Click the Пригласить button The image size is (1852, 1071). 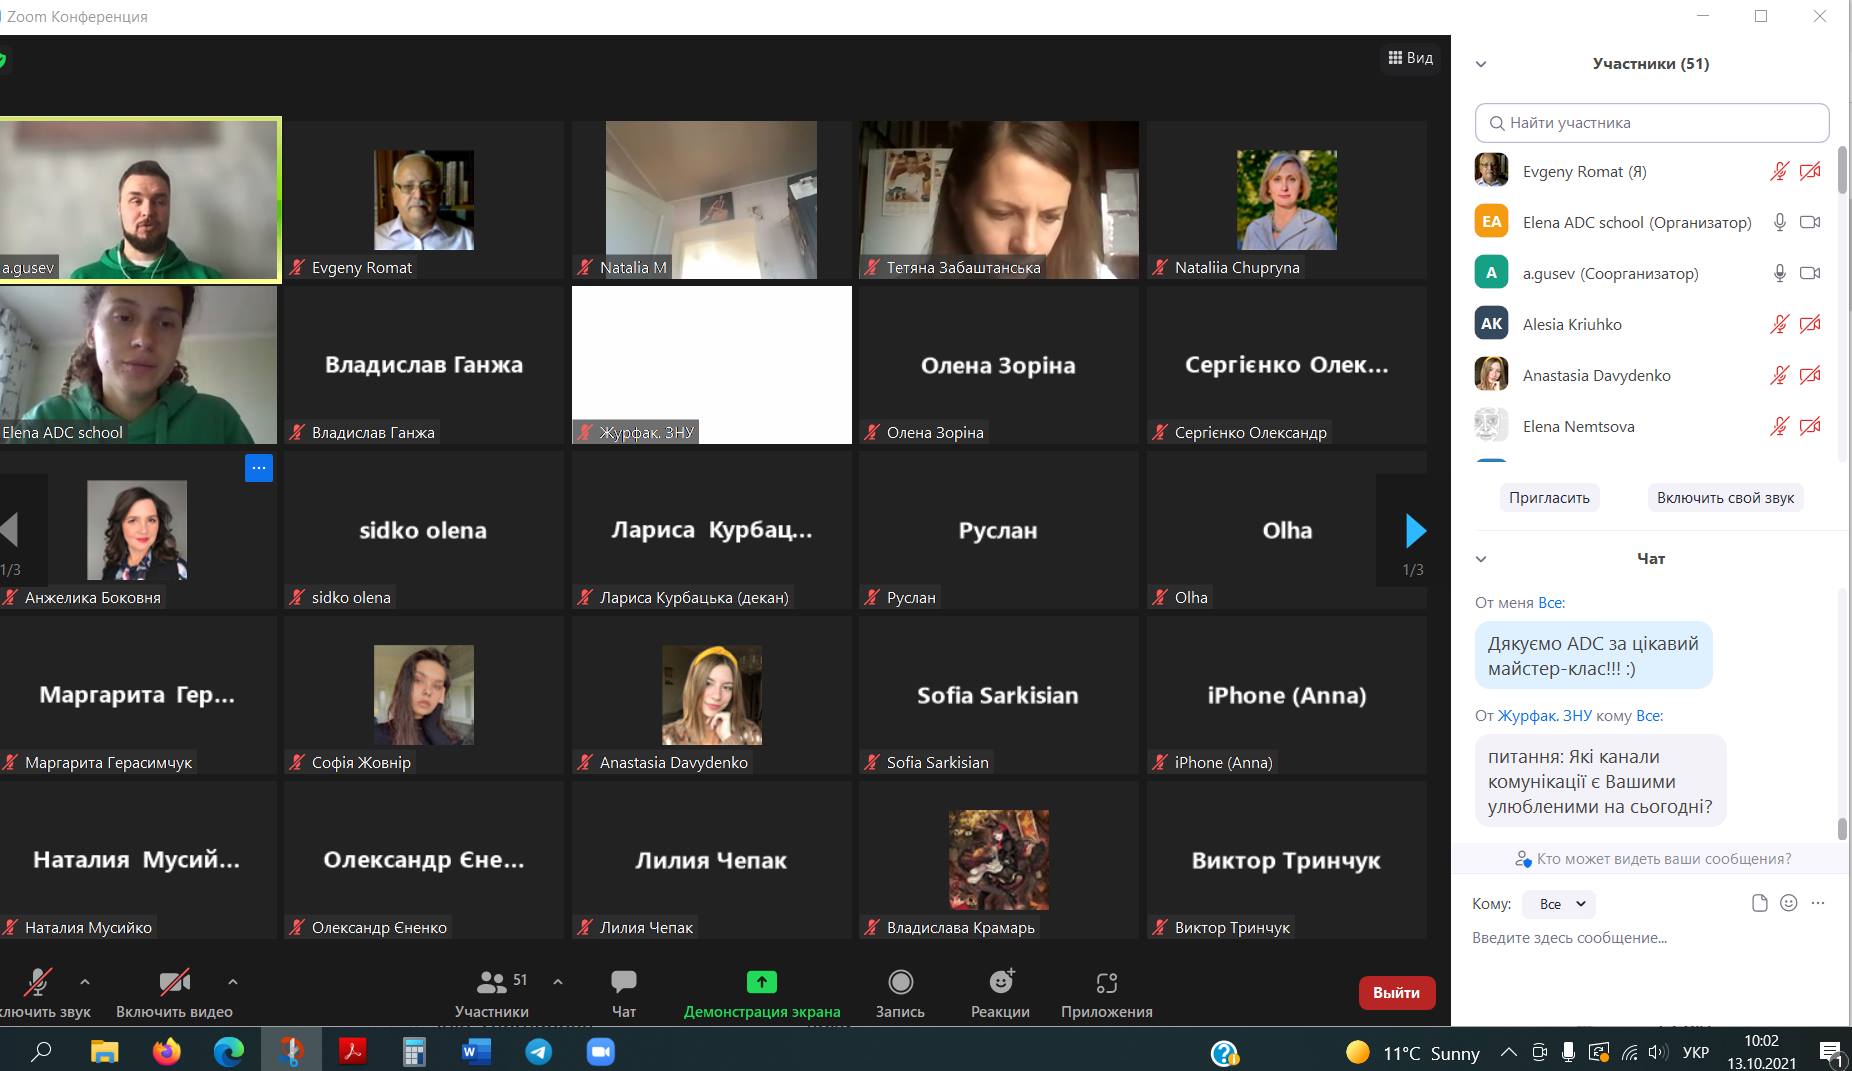click(x=1549, y=498)
